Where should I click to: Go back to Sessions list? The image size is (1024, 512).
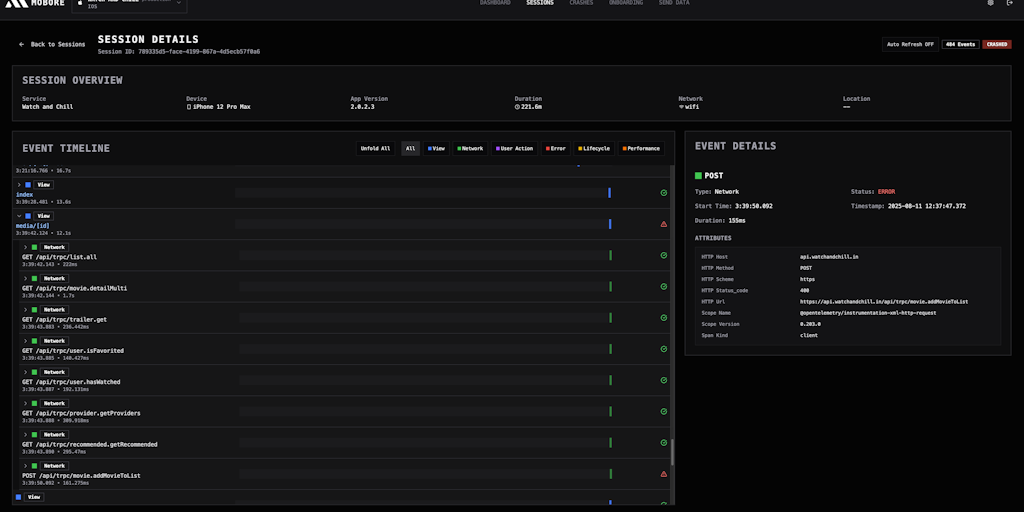coord(52,44)
